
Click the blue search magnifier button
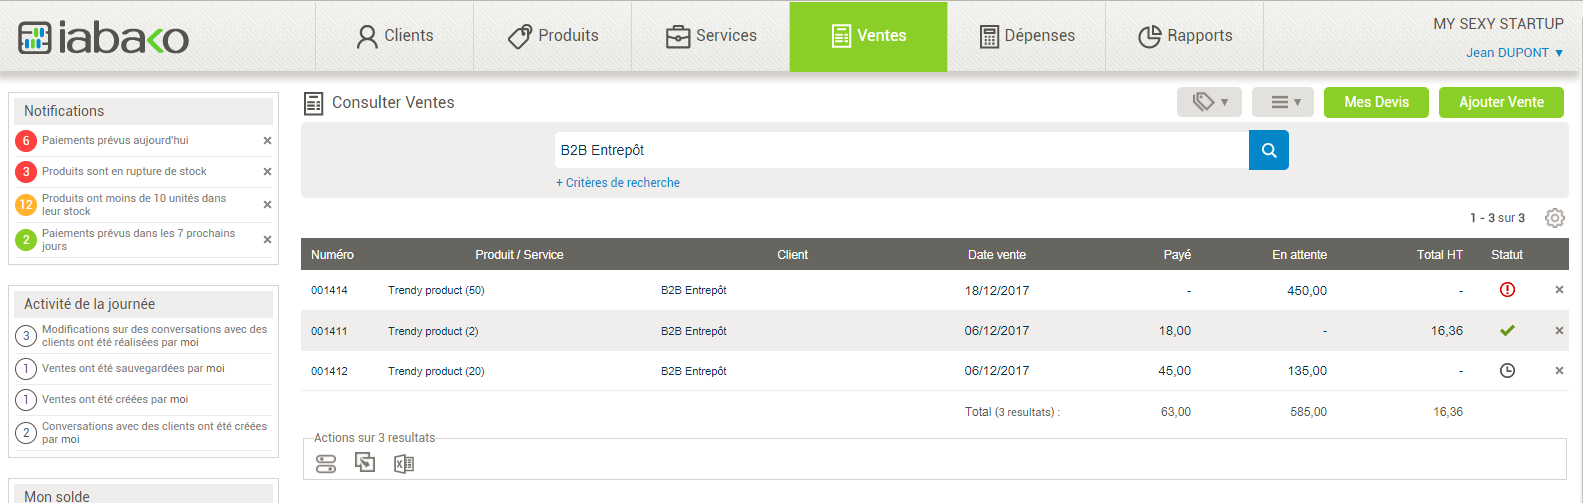tap(1269, 150)
